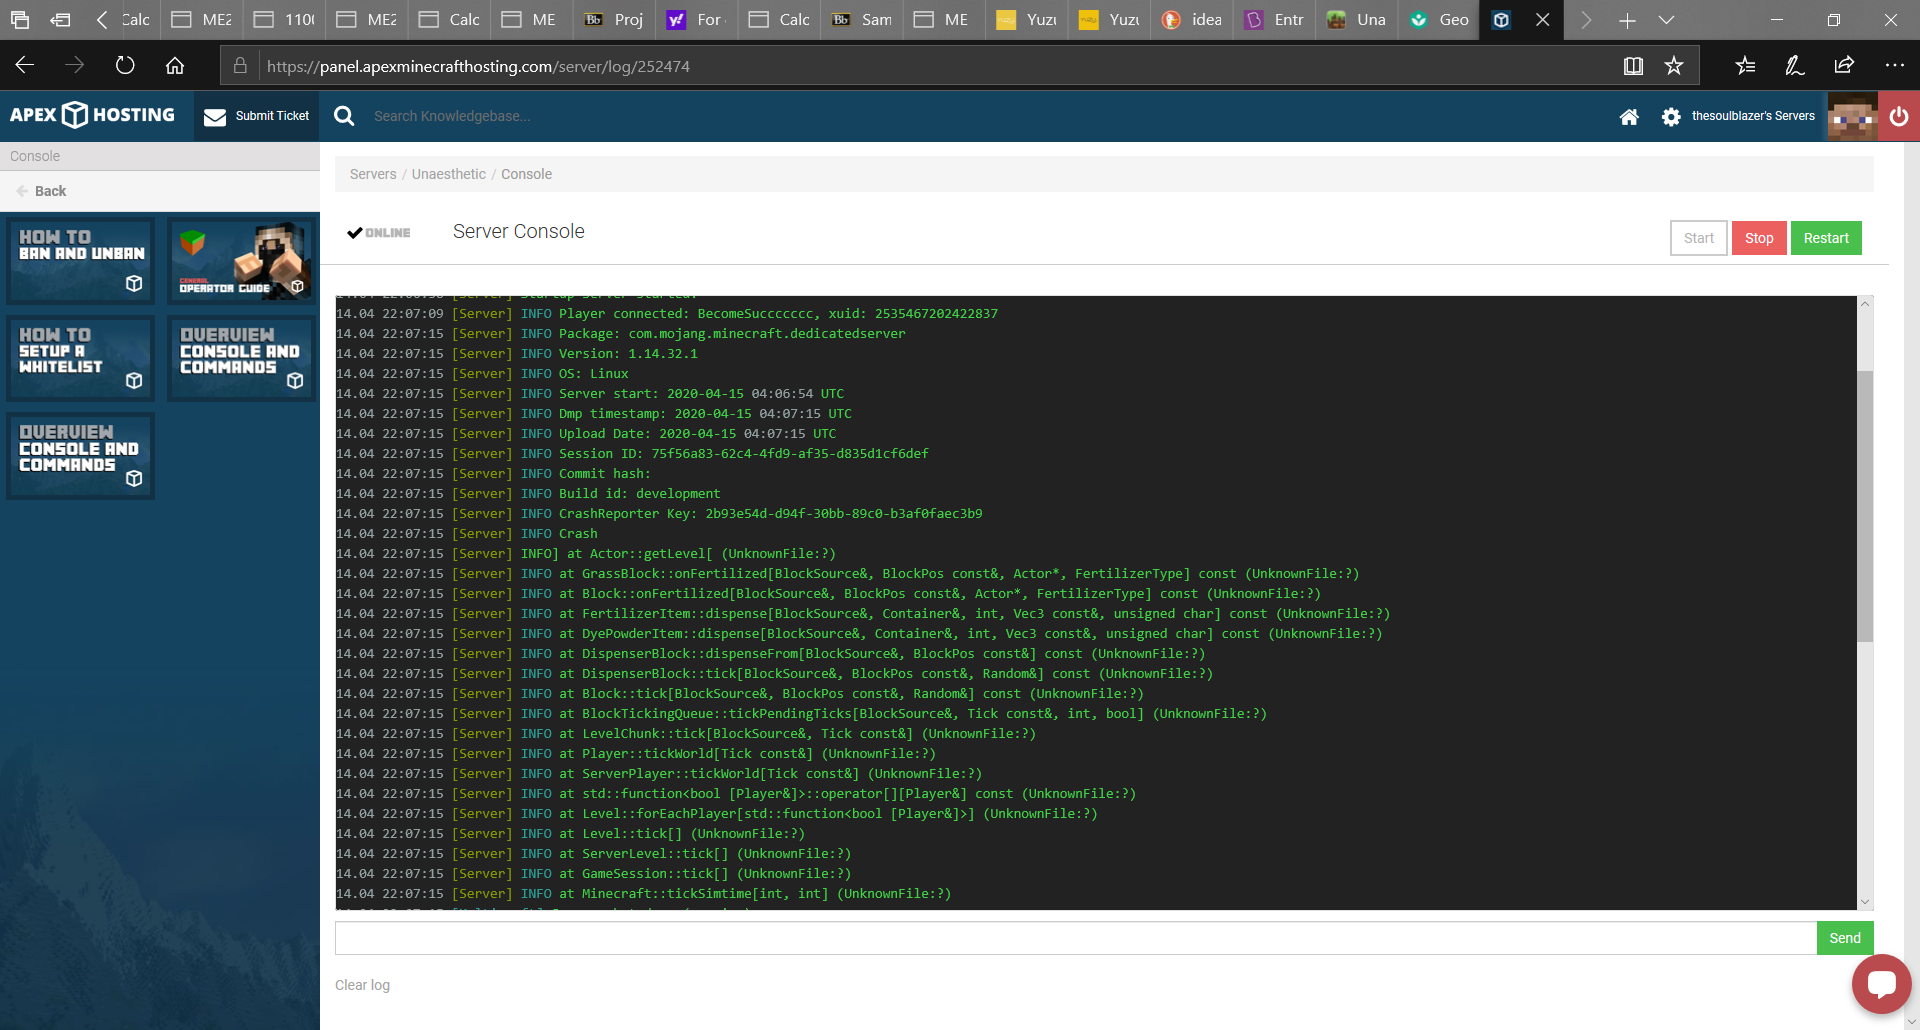Viewport: 1920px width, 1030px height.
Task: Click the browser refresh icon
Action: pos(125,66)
